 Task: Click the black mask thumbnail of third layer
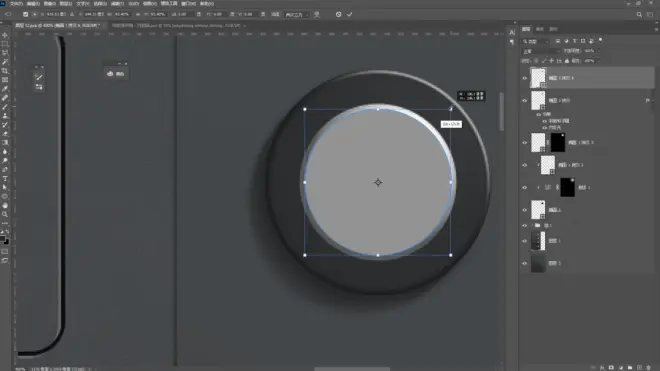pyautogui.click(x=558, y=143)
